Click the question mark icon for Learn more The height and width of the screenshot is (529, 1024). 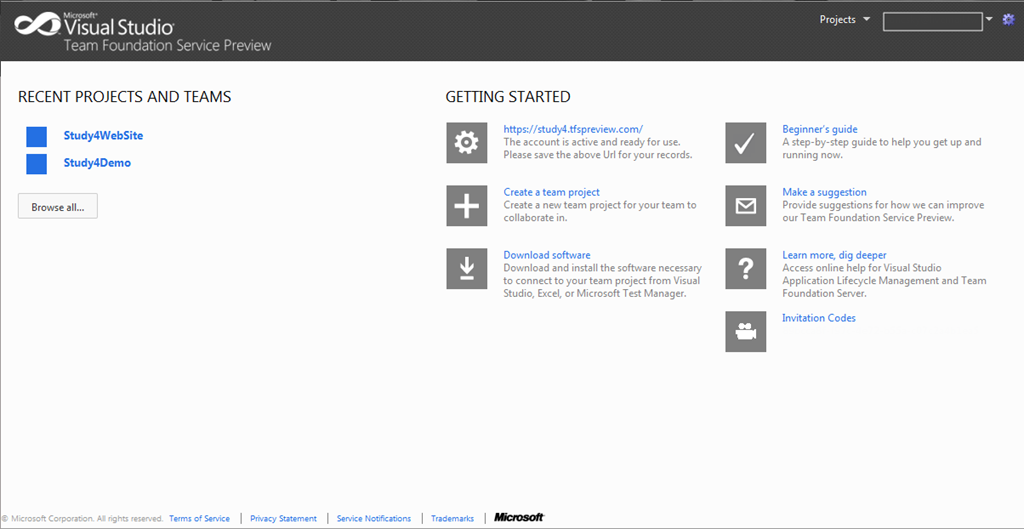tap(745, 268)
